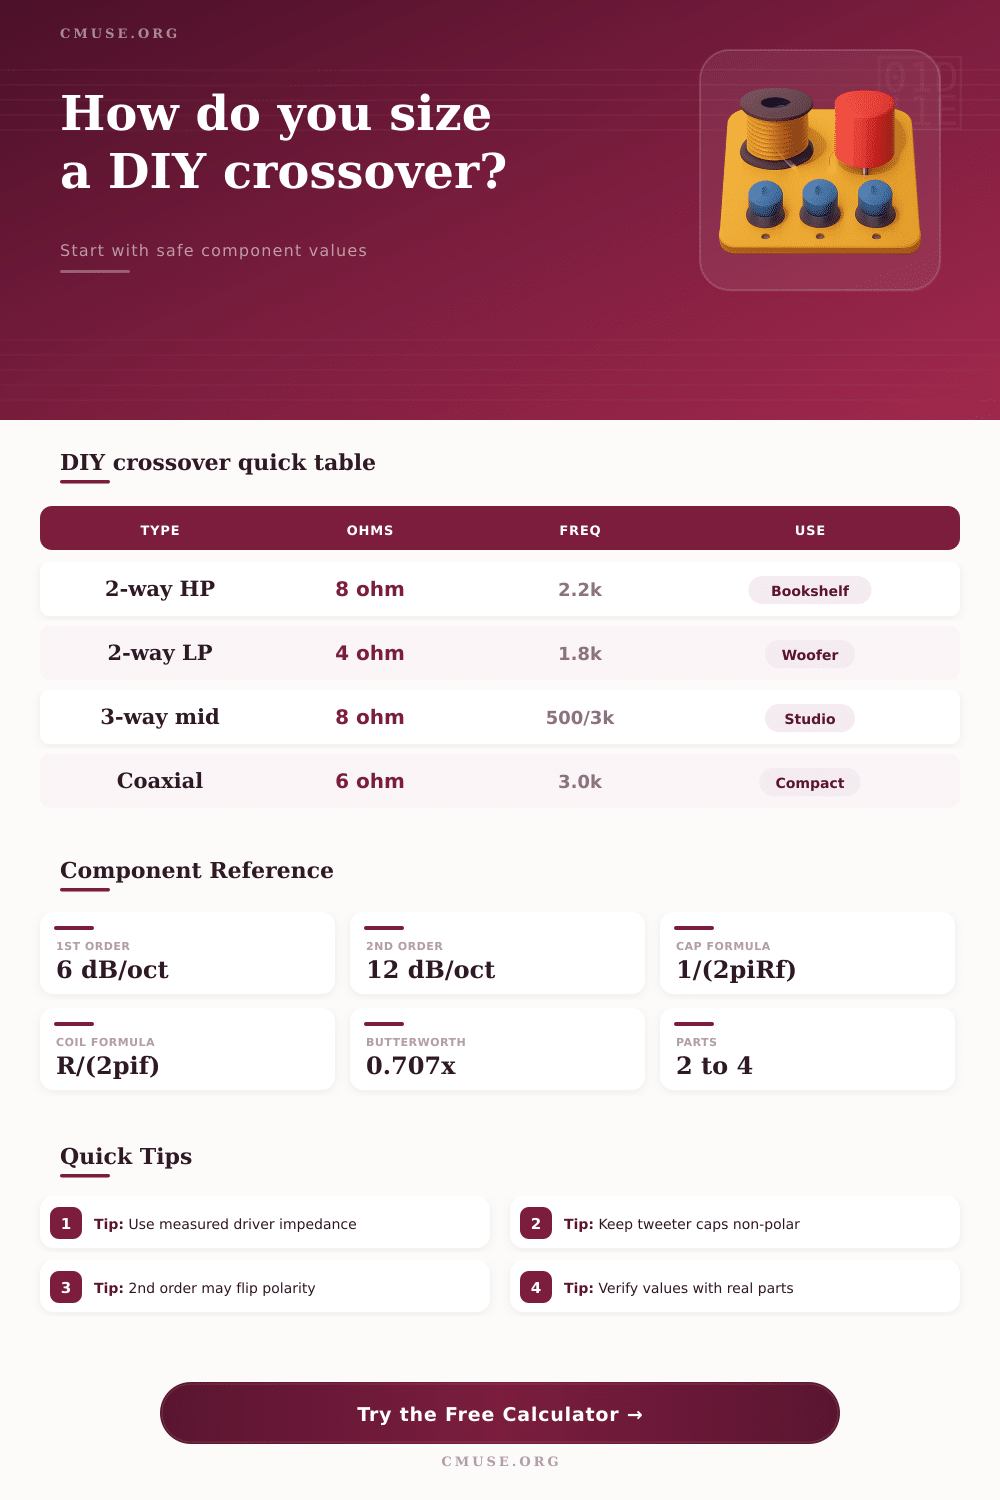This screenshot has height=1500, width=1000.
Task: Click the FREQ column header
Action: click(580, 530)
